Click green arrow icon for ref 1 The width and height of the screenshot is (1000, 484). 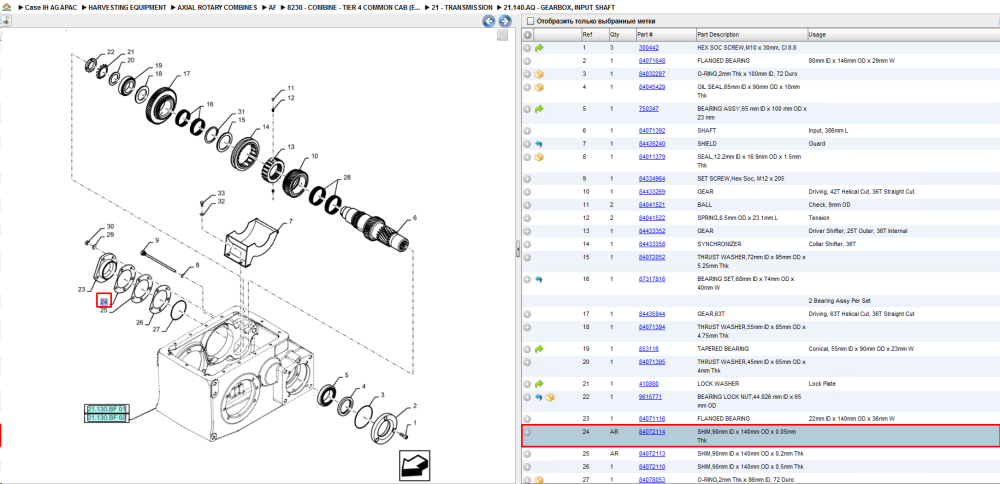pyautogui.click(x=539, y=48)
